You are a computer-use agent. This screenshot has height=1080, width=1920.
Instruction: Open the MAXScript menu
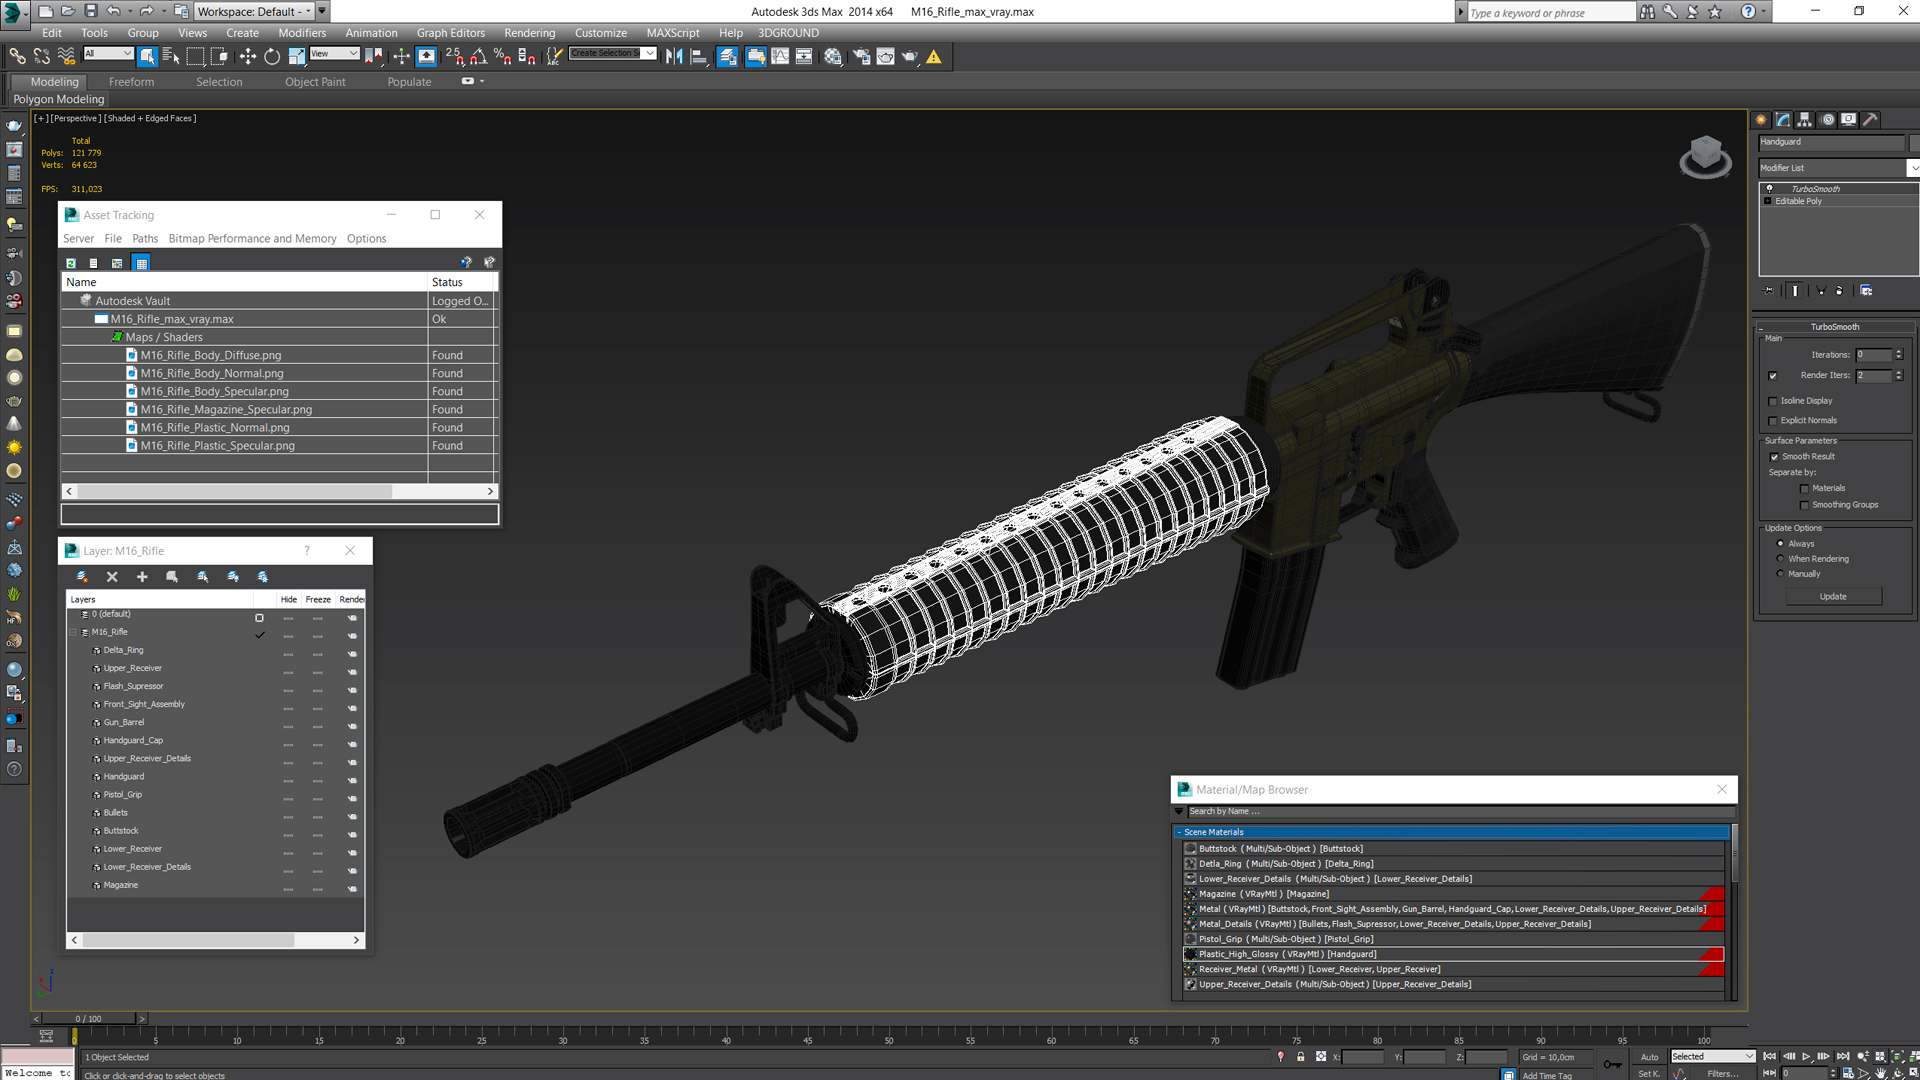(x=672, y=33)
